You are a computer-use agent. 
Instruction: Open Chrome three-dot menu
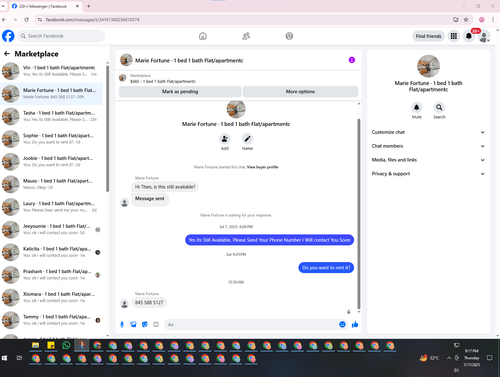point(493,20)
